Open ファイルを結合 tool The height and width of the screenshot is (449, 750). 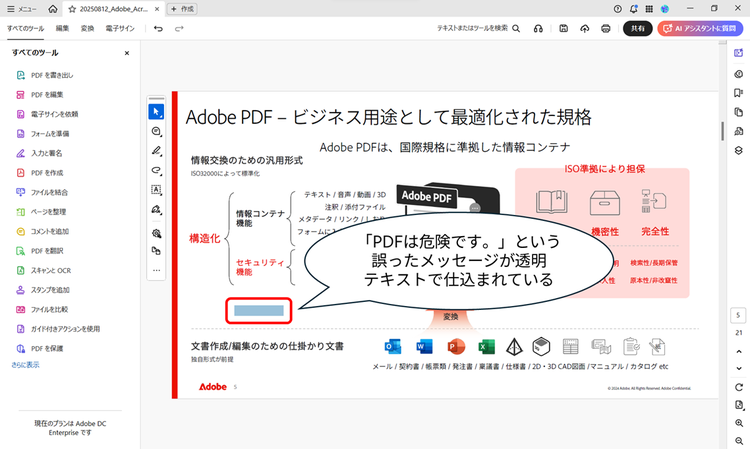(42, 192)
